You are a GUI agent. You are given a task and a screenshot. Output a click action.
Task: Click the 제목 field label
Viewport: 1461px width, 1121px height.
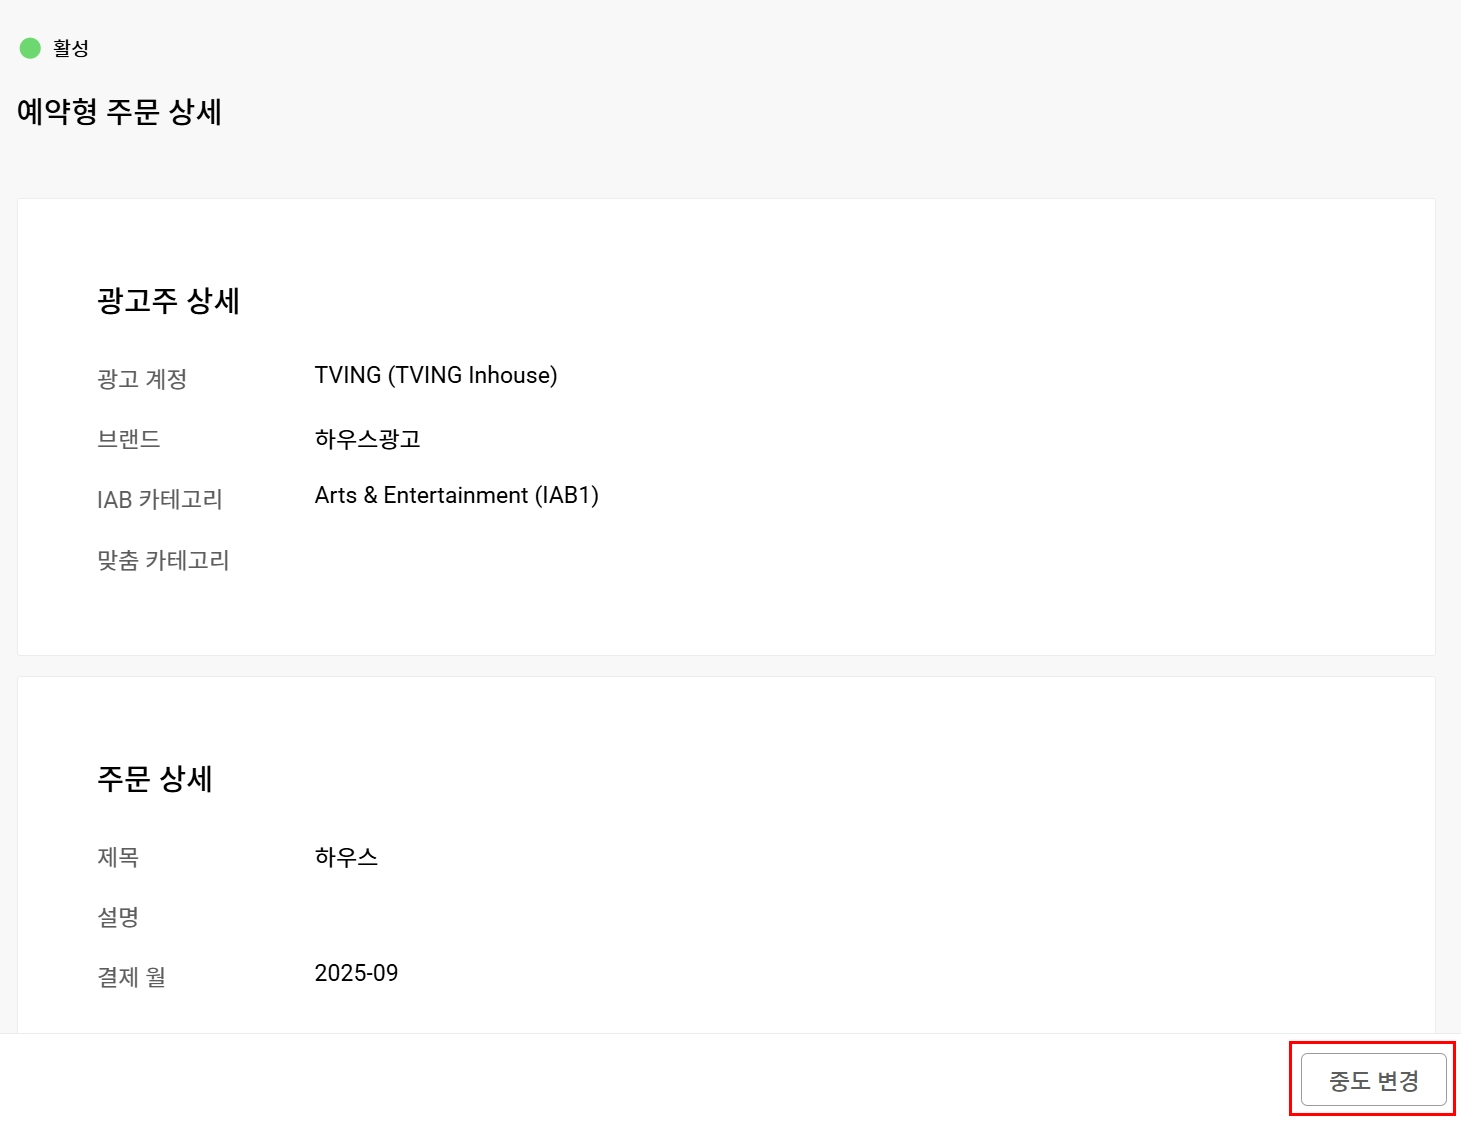coord(118,857)
